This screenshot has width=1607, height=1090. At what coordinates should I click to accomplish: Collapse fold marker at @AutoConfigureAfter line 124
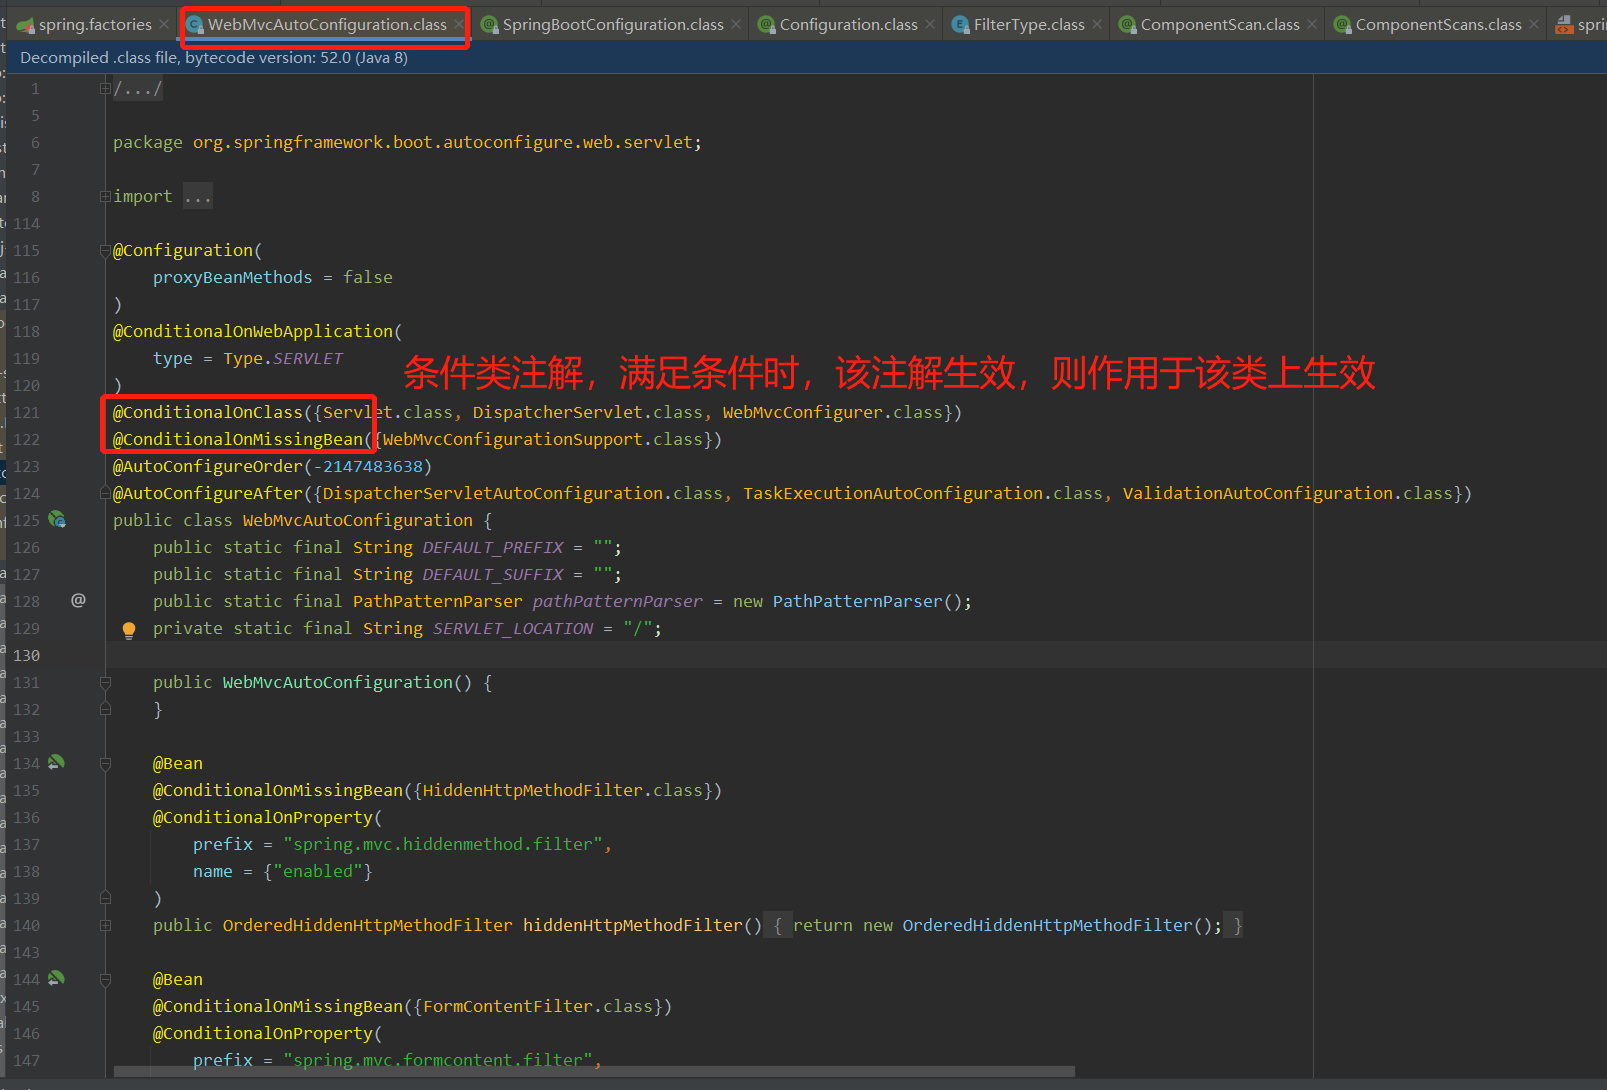coord(105,494)
